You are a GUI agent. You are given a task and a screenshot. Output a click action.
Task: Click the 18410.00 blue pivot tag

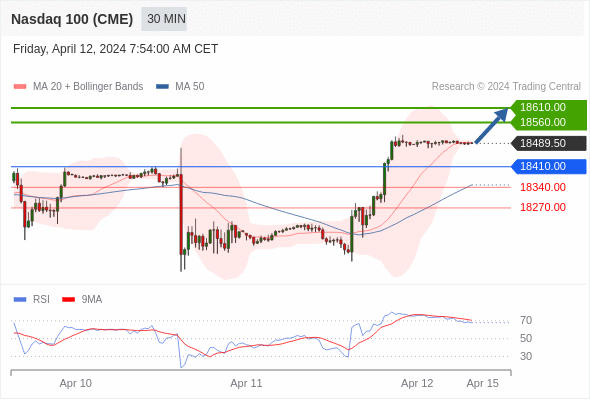coord(549,166)
